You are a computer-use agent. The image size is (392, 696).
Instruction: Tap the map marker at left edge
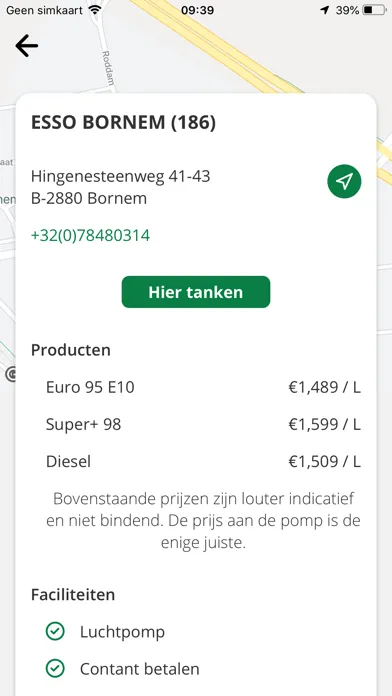(11, 375)
